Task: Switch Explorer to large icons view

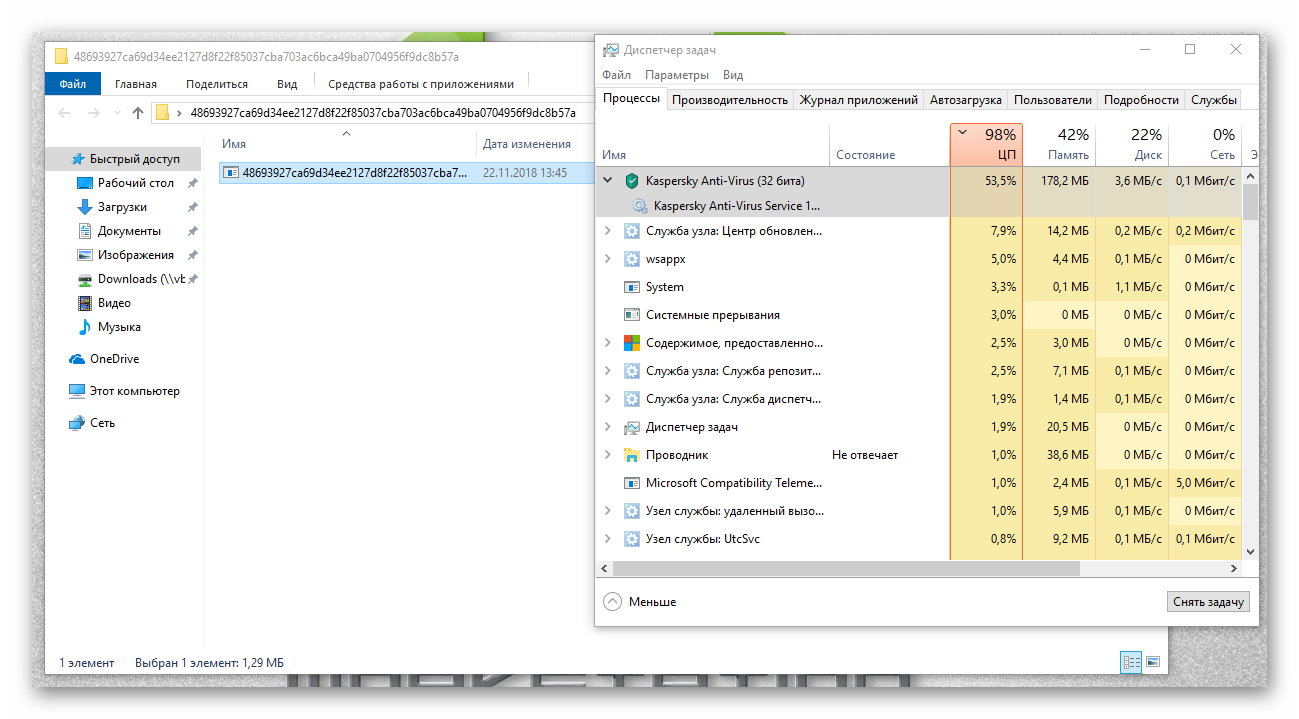Action: pyautogui.click(x=1152, y=662)
